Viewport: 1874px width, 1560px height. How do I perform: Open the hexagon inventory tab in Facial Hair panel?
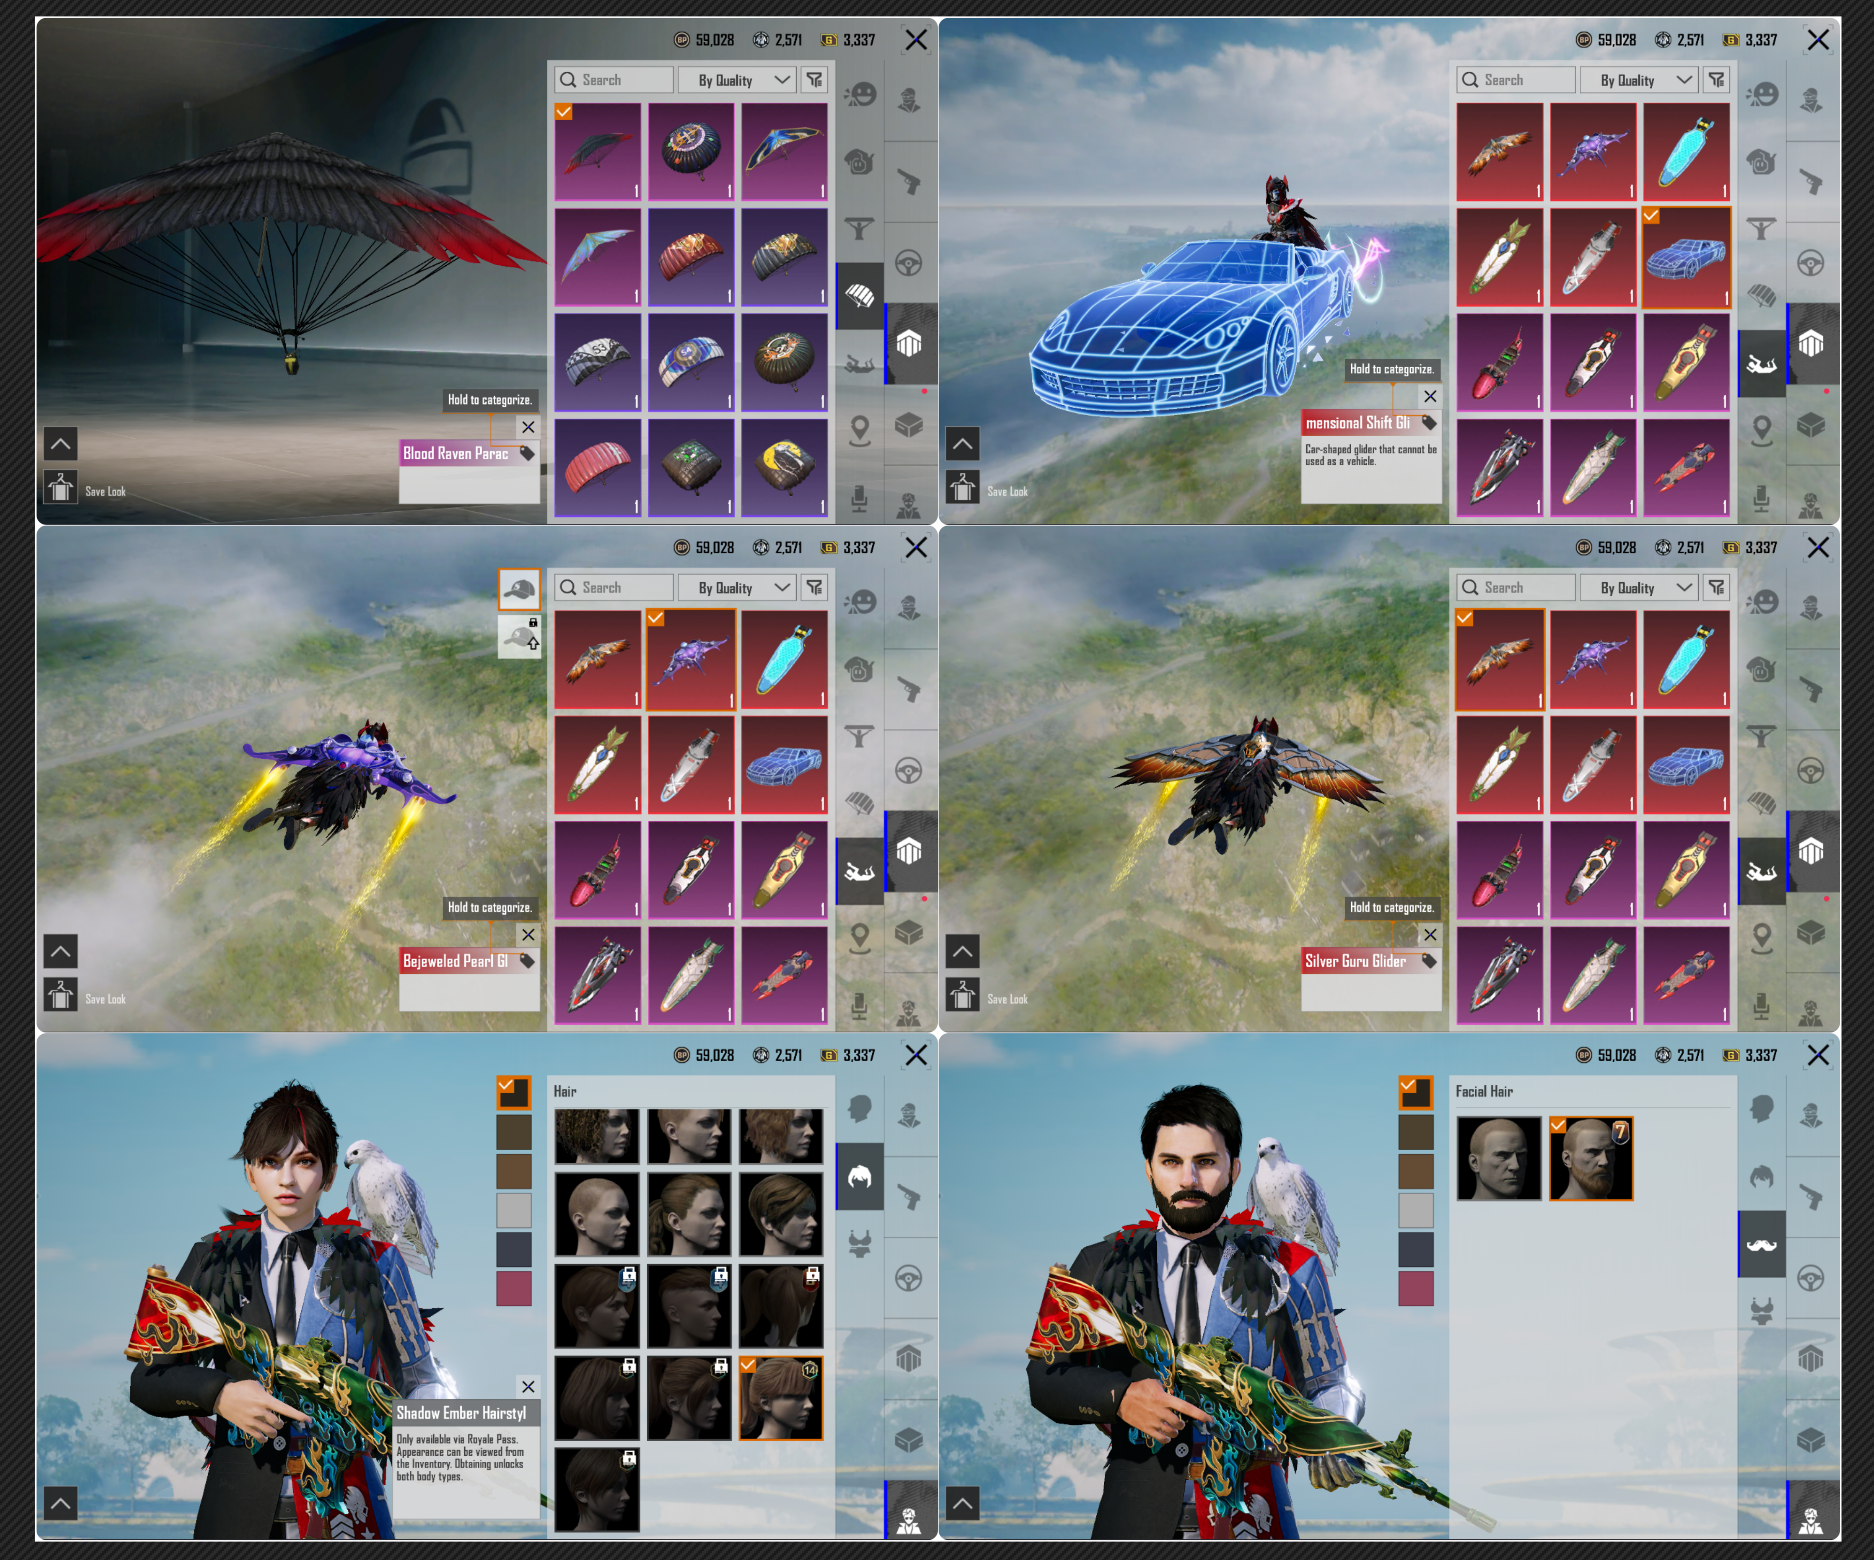[x=1811, y=1359]
